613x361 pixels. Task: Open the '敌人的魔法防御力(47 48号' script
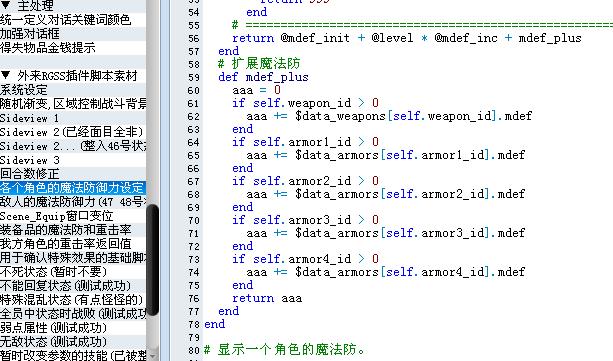pyautogui.click(x=73, y=202)
